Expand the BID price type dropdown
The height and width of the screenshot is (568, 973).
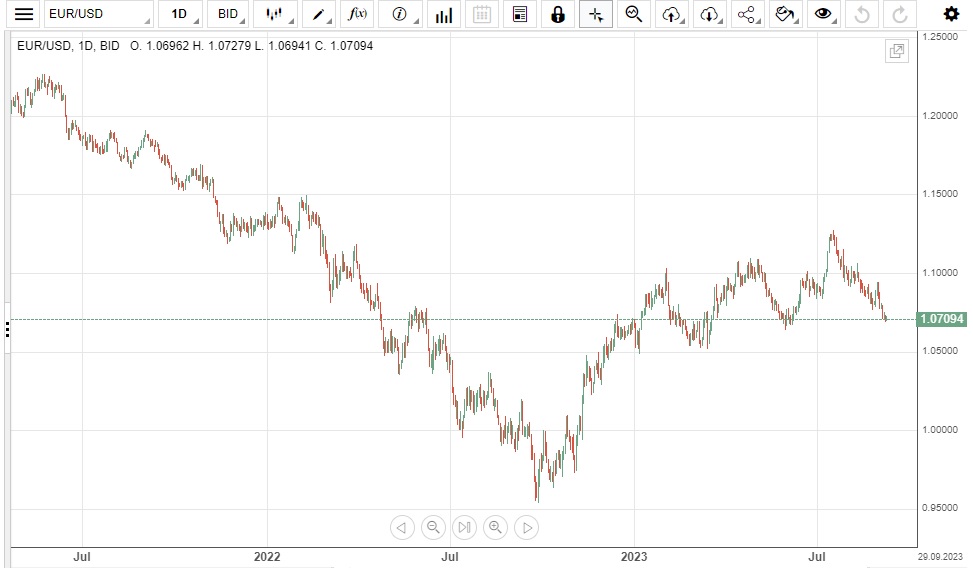pos(230,14)
